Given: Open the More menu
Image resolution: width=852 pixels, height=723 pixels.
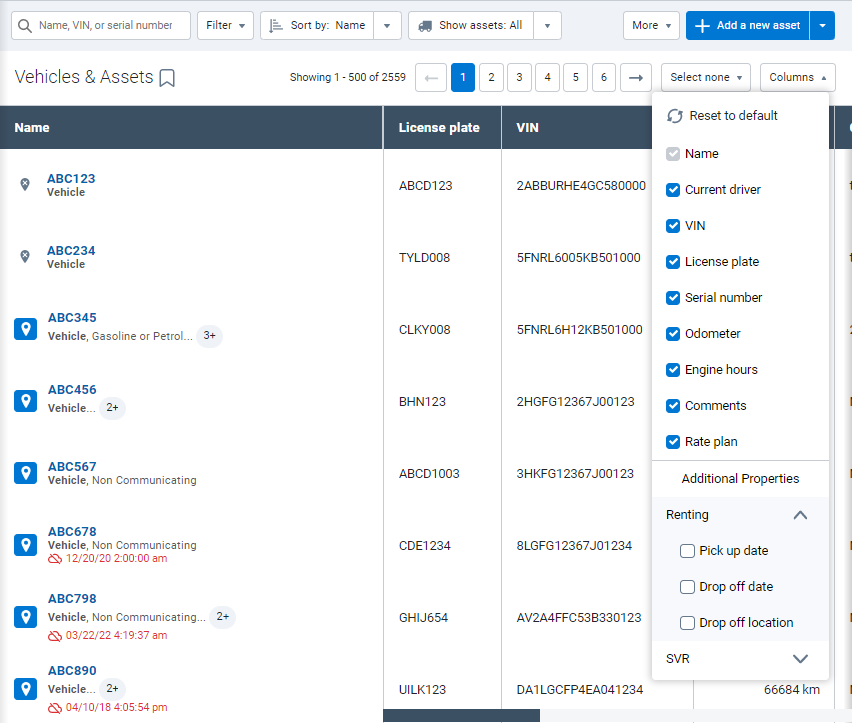Looking at the screenshot, I should tap(651, 25).
